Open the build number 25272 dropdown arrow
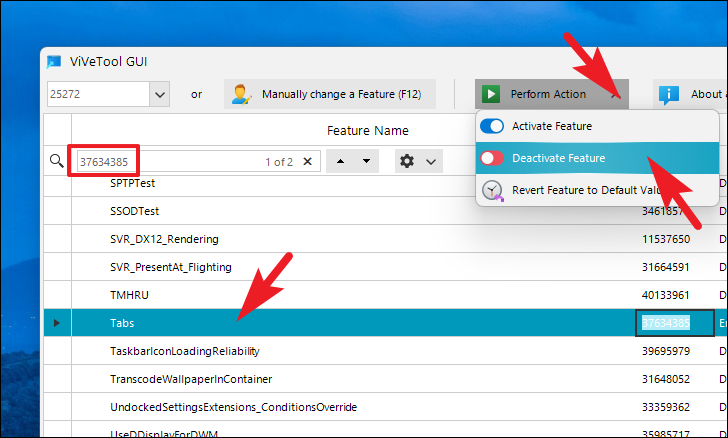This screenshot has width=728, height=438. 160,94
